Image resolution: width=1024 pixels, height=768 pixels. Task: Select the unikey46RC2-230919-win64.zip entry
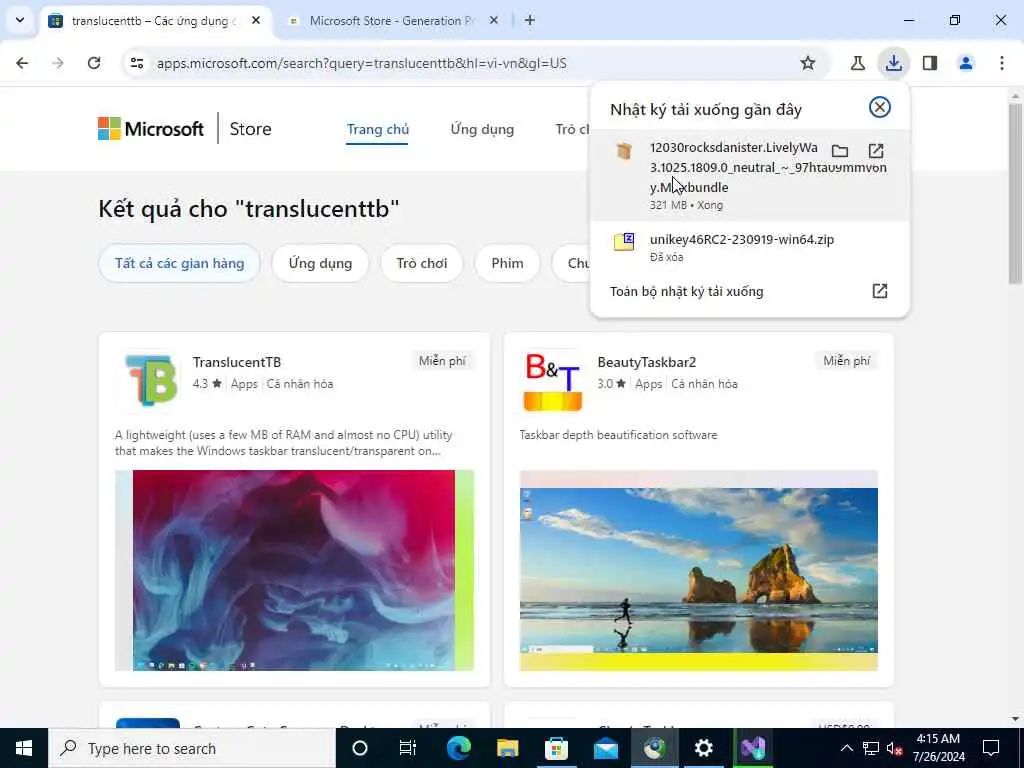750,247
